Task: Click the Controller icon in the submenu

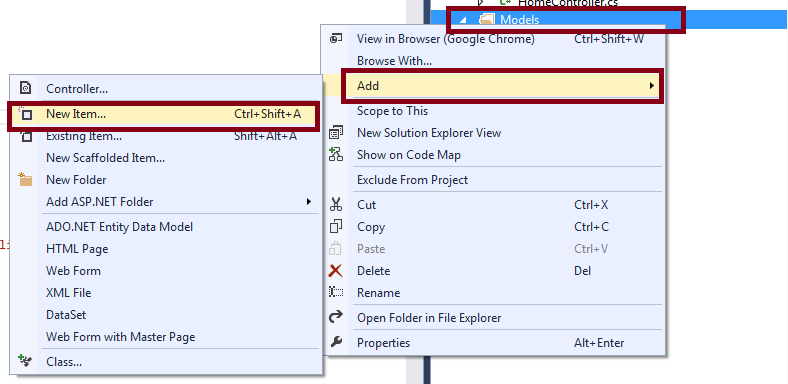Action: pos(25,88)
